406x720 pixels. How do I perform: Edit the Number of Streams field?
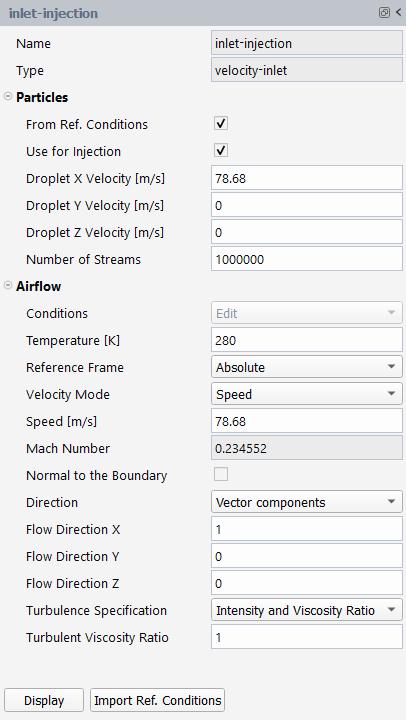307,259
